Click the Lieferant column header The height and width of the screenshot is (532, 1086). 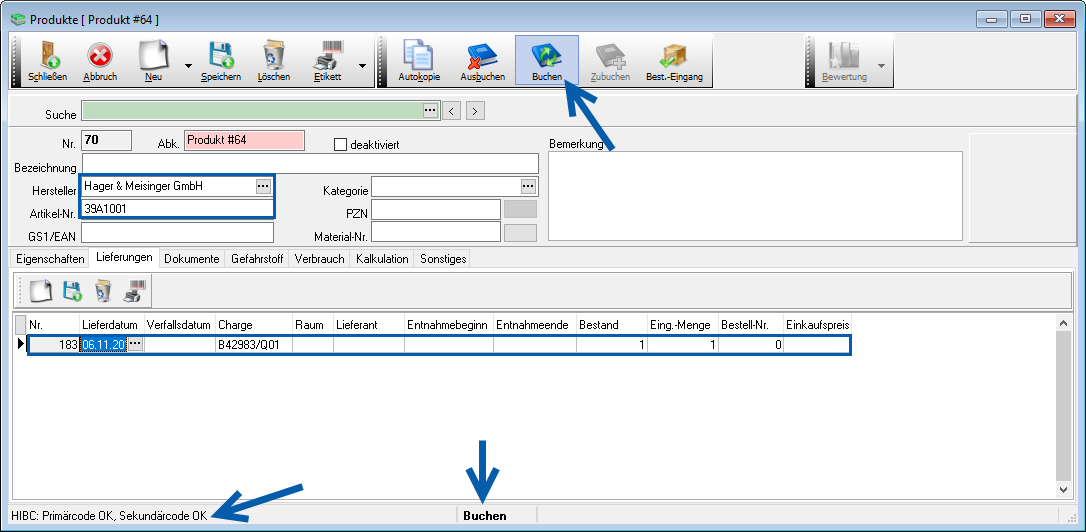(368, 325)
